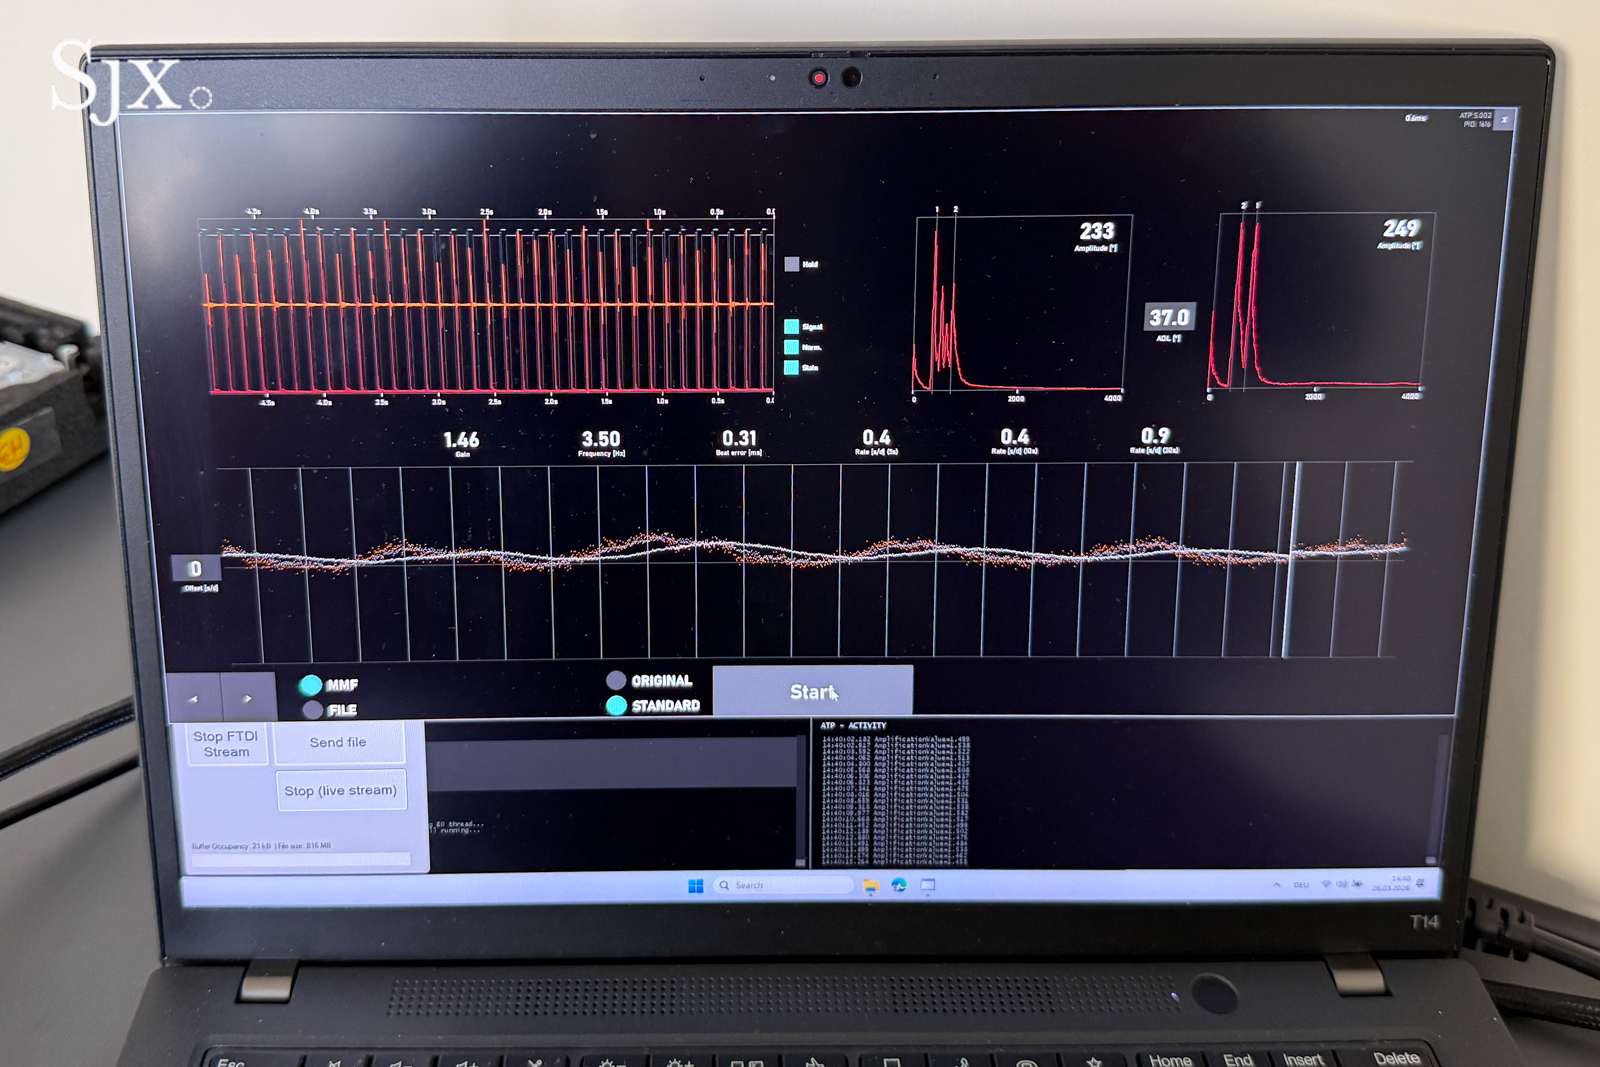
Task: Open File Explorer from the taskbar
Action: pyautogui.click(x=871, y=886)
